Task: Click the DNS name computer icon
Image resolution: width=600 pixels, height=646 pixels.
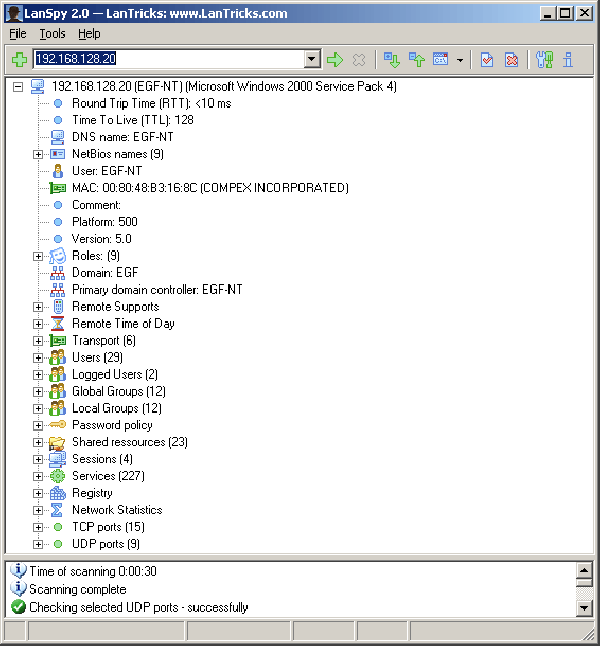Action: 58,137
